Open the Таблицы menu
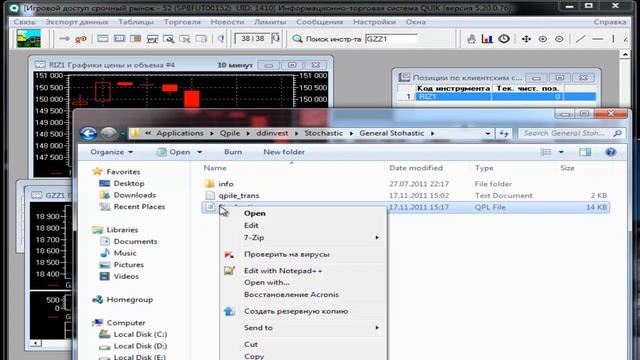 pos(136,22)
